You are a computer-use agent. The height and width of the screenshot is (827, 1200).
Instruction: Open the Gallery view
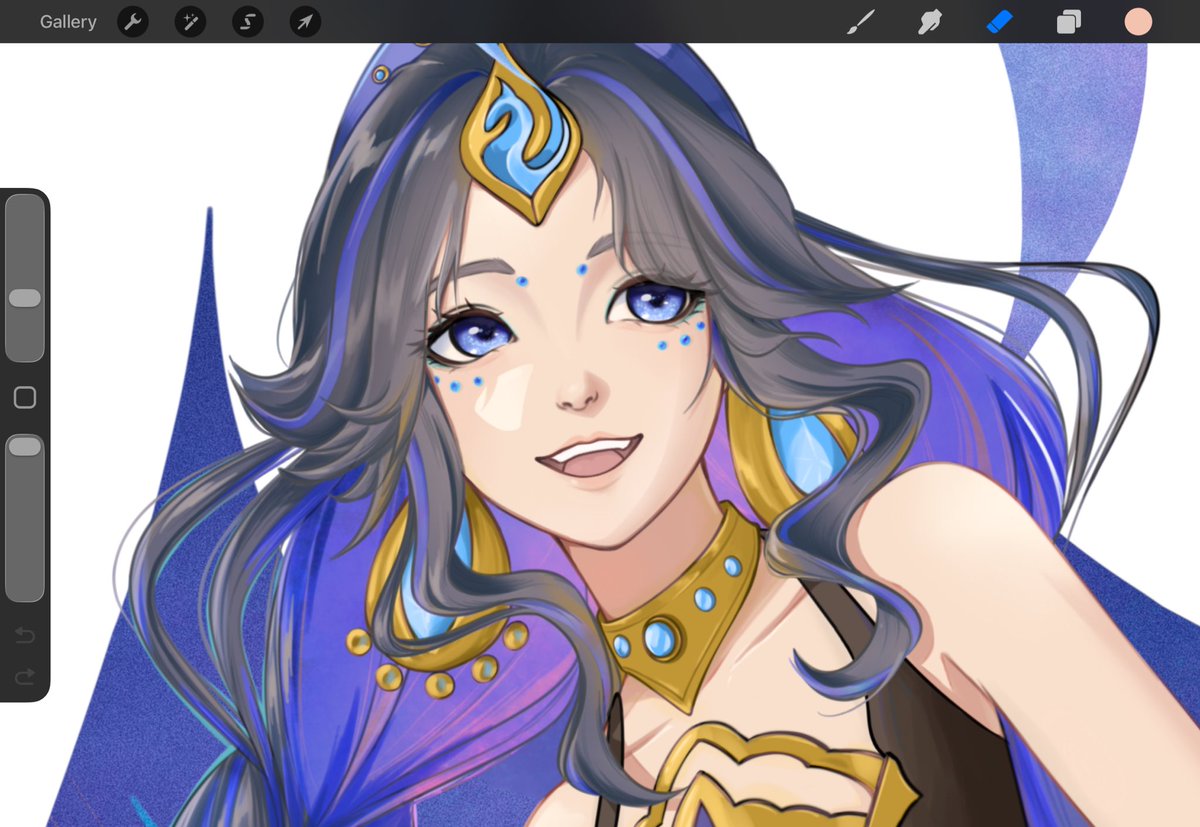(x=68, y=21)
